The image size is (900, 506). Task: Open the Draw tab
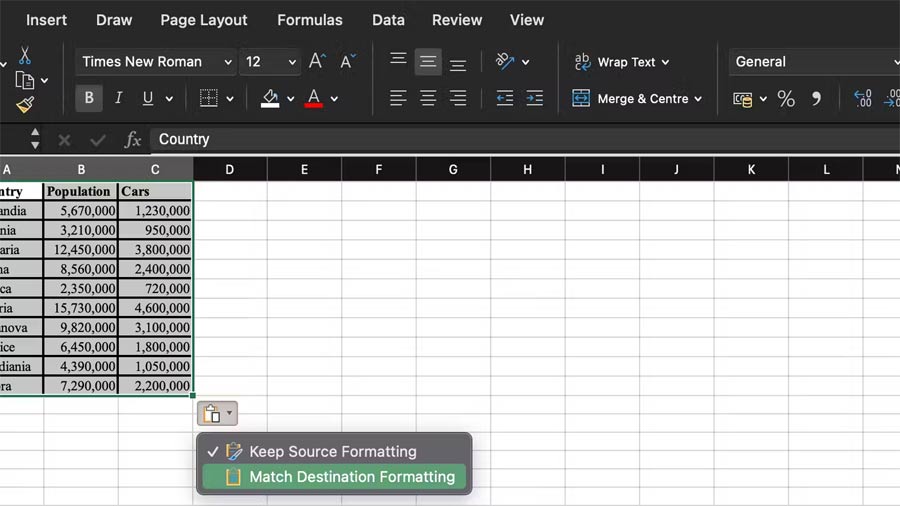point(114,20)
